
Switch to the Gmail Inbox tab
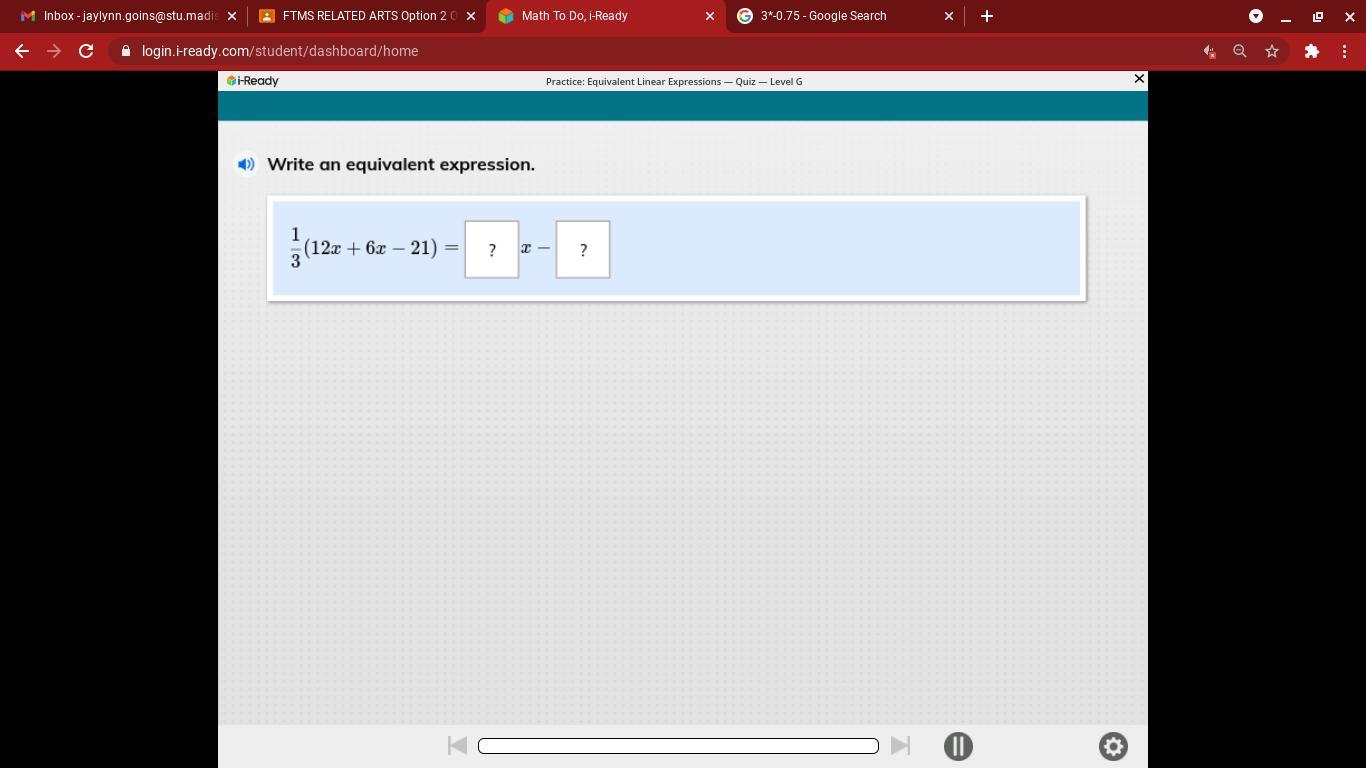[x=120, y=16]
